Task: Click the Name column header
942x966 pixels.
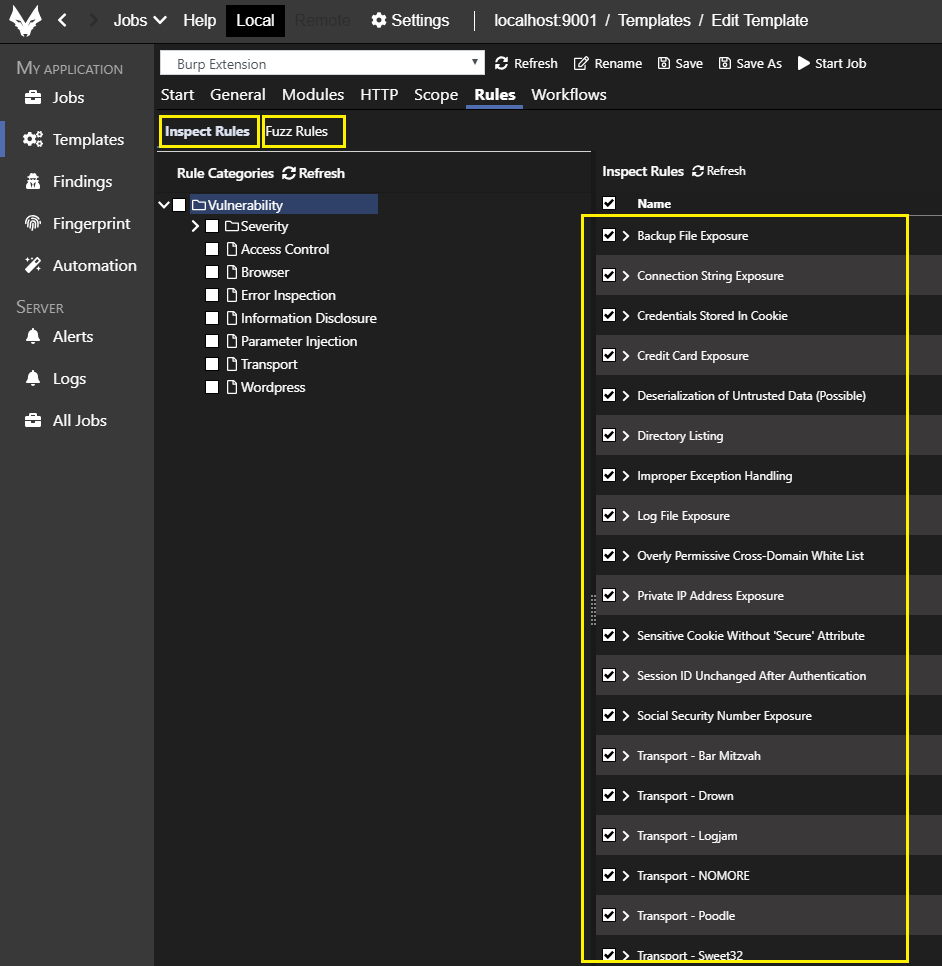Action: [x=654, y=203]
